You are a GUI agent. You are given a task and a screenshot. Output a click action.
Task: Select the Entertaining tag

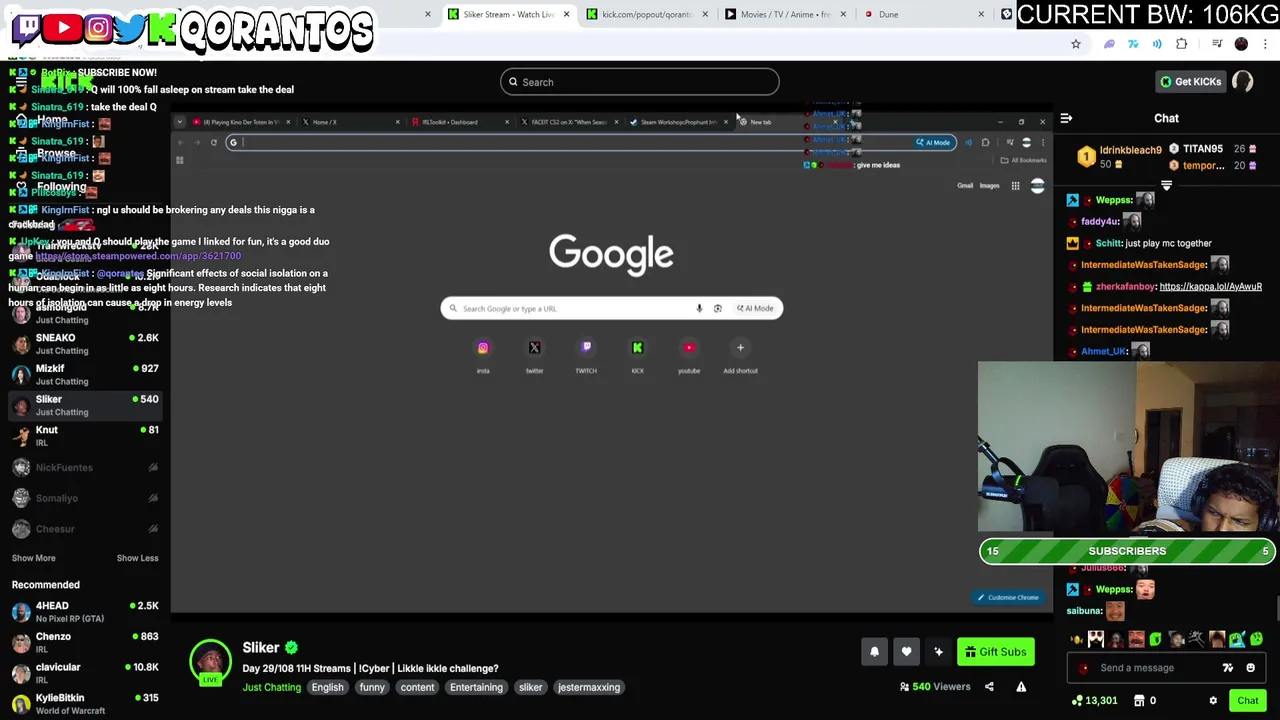pyautogui.click(x=476, y=687)
